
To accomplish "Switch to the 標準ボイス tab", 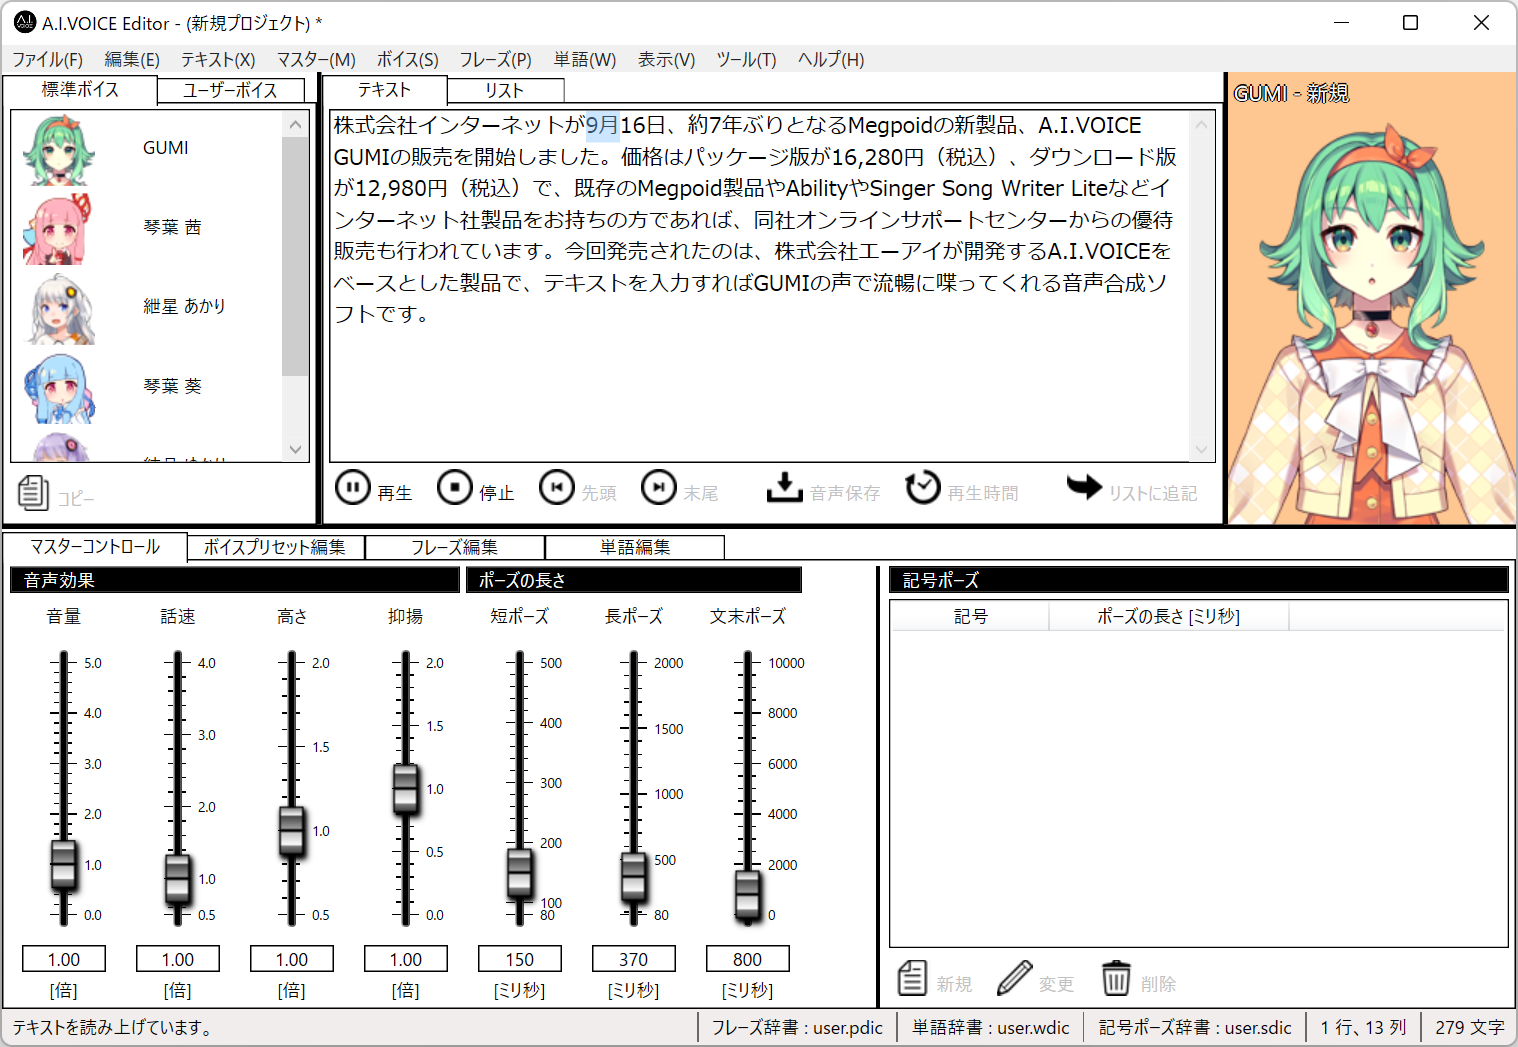I will point(80,90).
